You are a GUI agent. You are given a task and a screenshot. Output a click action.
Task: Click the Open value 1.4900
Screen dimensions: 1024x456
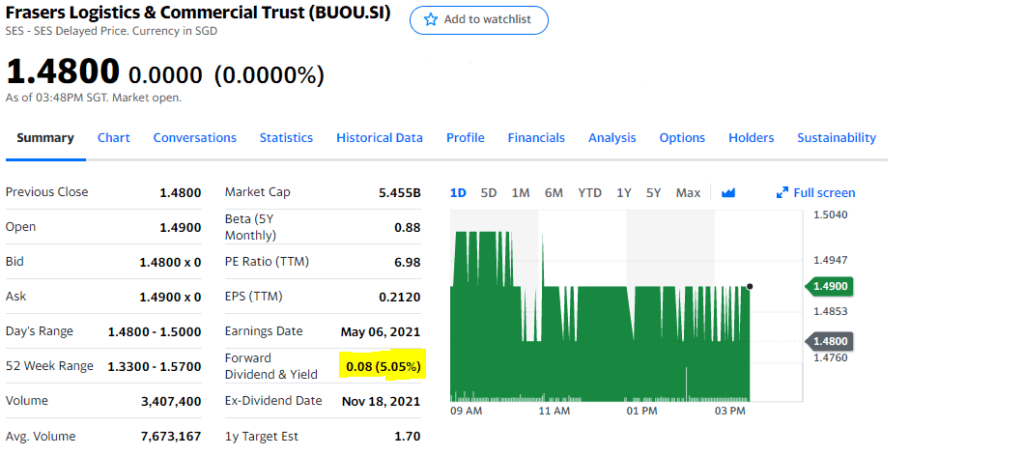pyautogui.click(x=180, y=227)
